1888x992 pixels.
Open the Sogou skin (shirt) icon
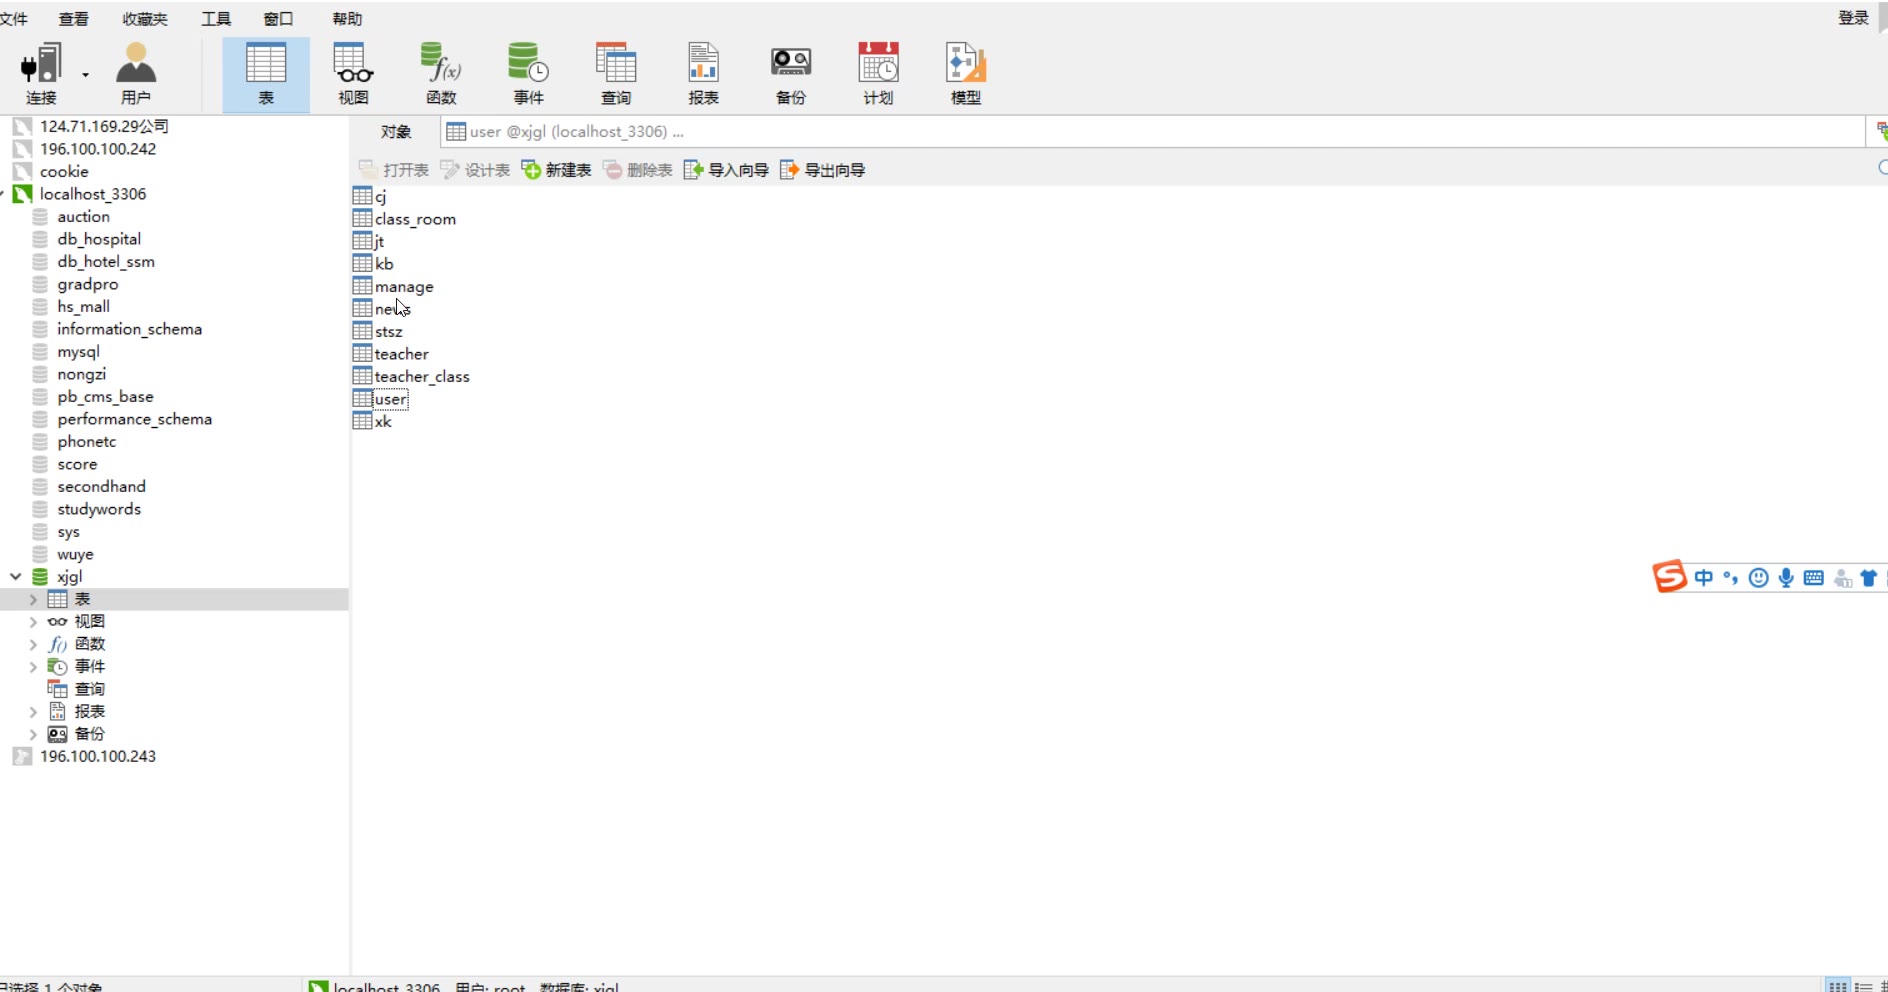(1868, 577)
